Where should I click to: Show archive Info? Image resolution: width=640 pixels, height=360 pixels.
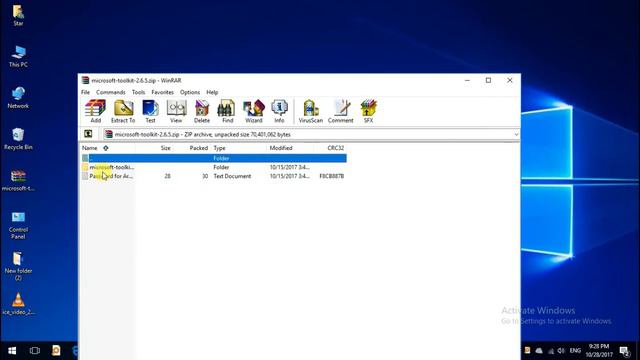(x=279, y=111)
